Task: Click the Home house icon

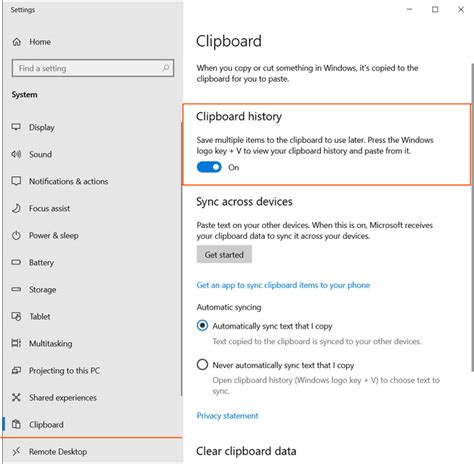Action: coord(17,42)
